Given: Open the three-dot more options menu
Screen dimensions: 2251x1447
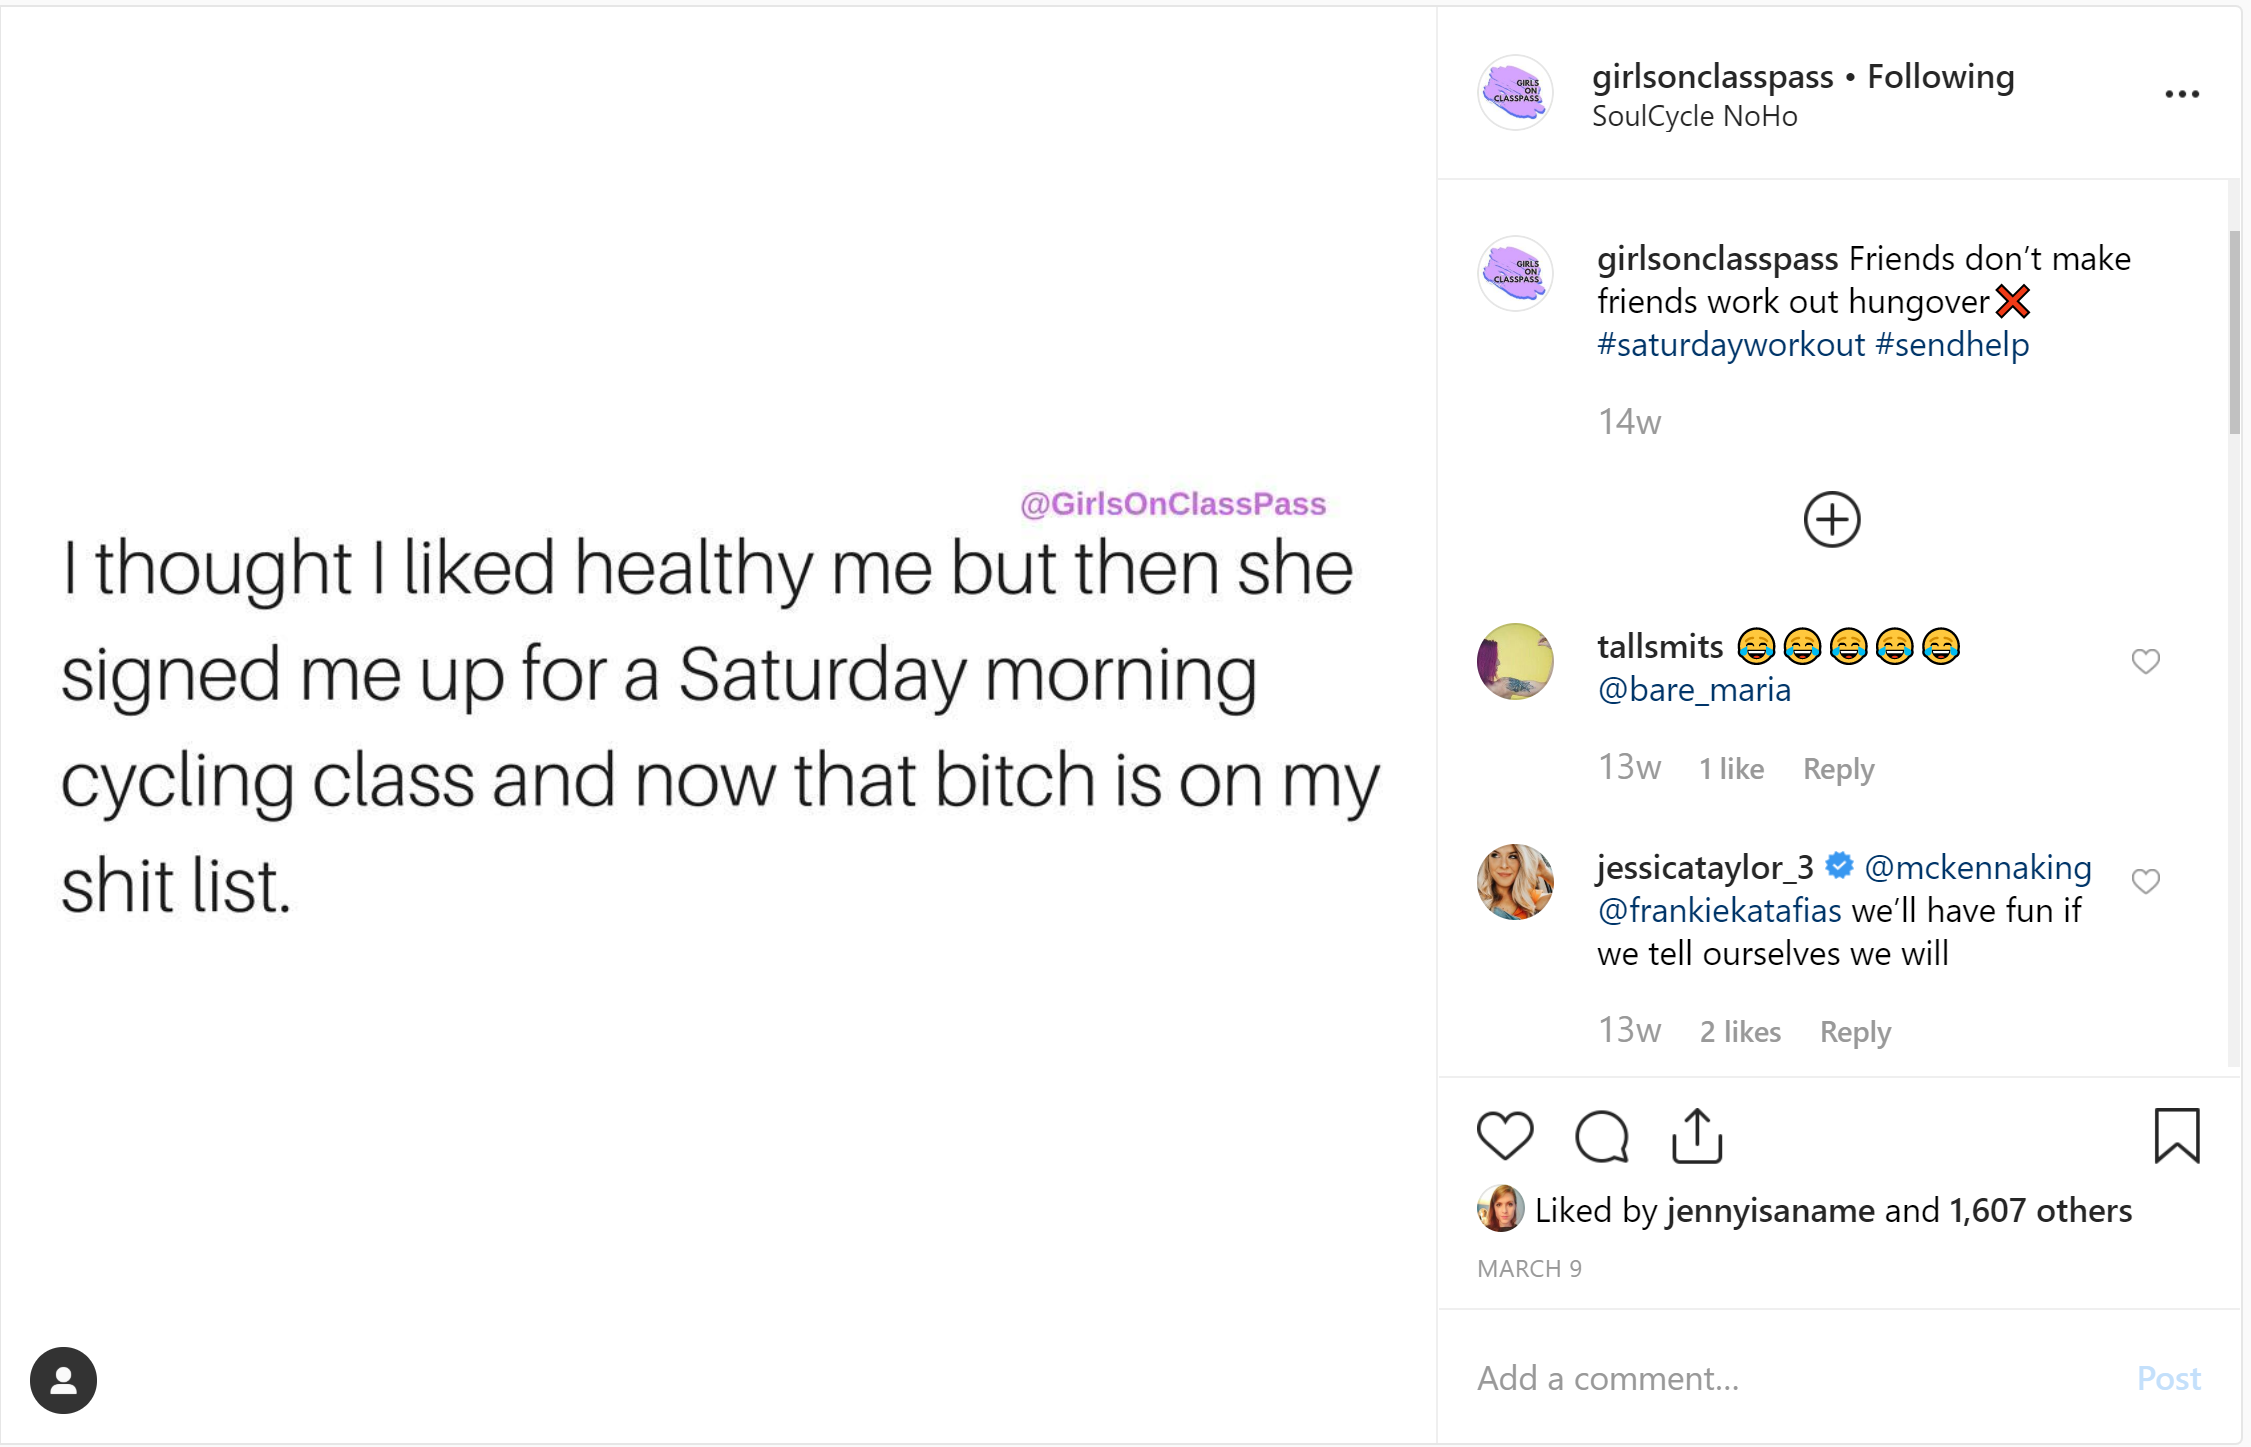Looking at the screenshot, I should [x=2181, y=94].
